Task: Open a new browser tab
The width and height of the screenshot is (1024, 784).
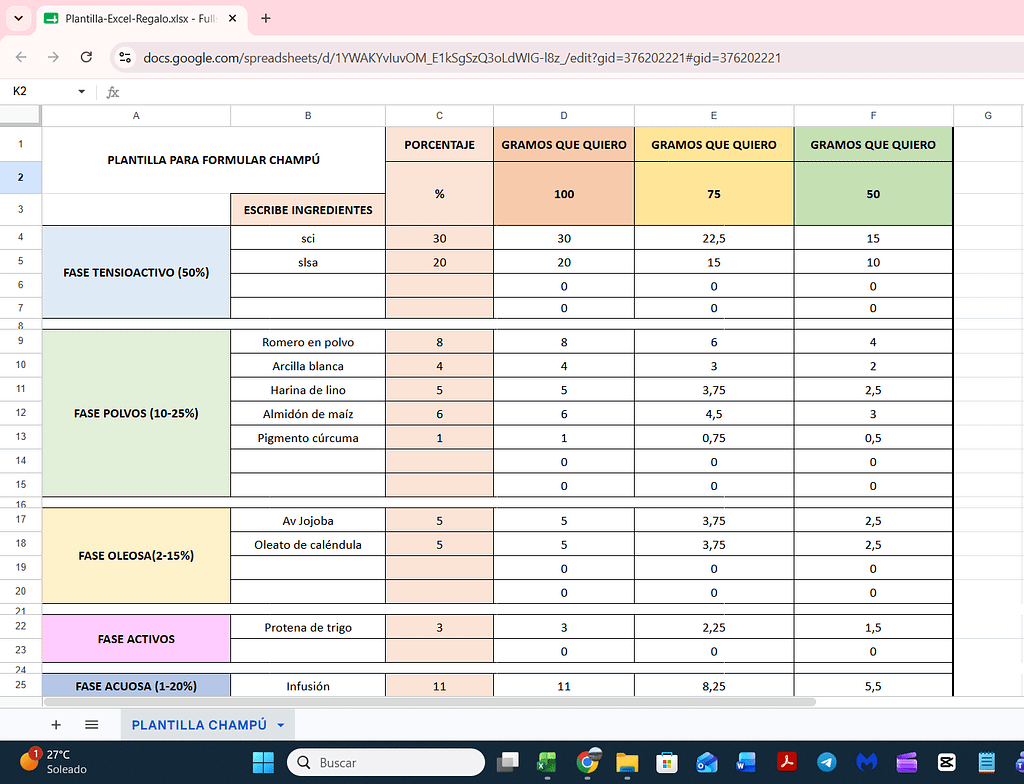Action: pyautogui.click(x=266, y=18)
